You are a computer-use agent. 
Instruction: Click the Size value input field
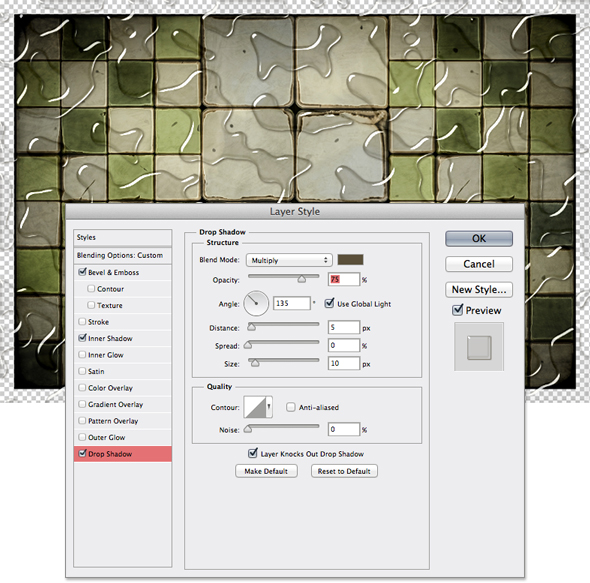[344, 363]
